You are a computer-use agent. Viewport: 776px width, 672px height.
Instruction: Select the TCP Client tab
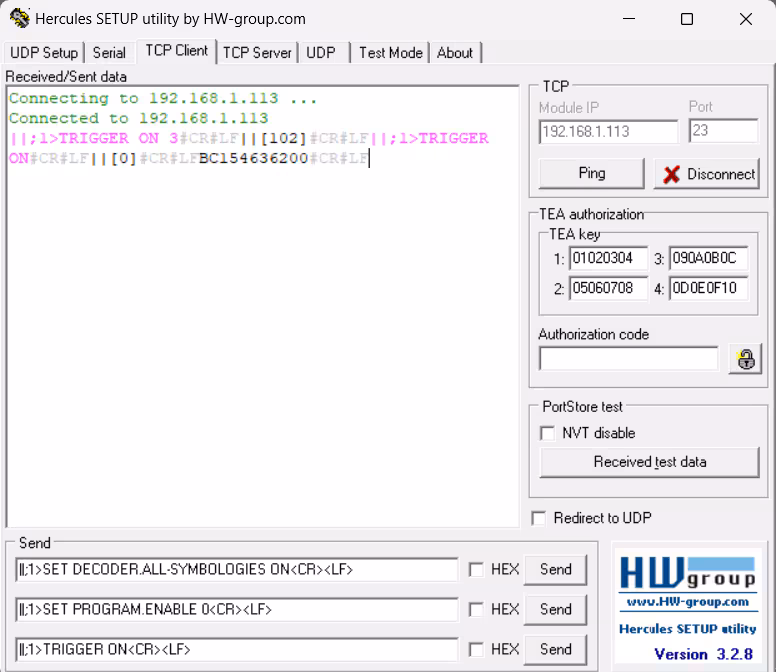click(x=177, y=50)
